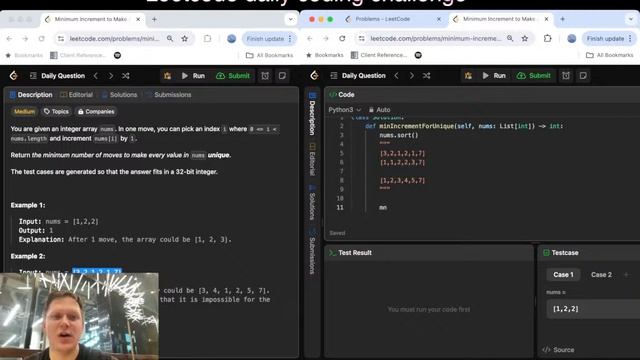Switch to Description tab in left window
The width and height of the screenshot is (640, 360).
click(31, 95)
